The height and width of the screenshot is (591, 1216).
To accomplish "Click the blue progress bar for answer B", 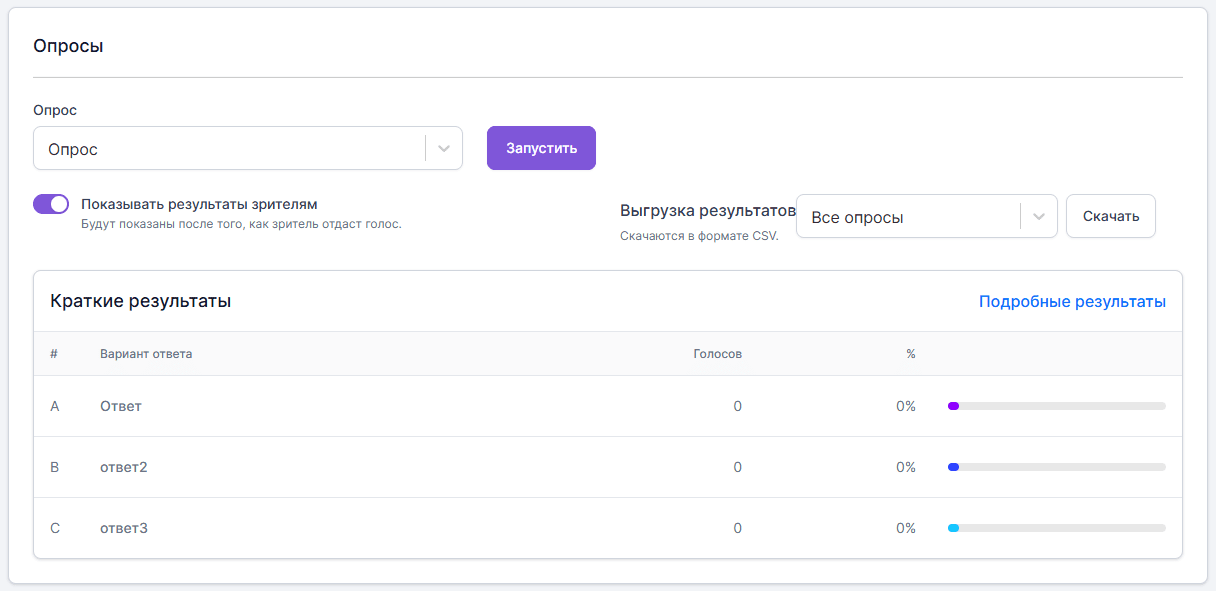I will click(x=1056, y=467).
